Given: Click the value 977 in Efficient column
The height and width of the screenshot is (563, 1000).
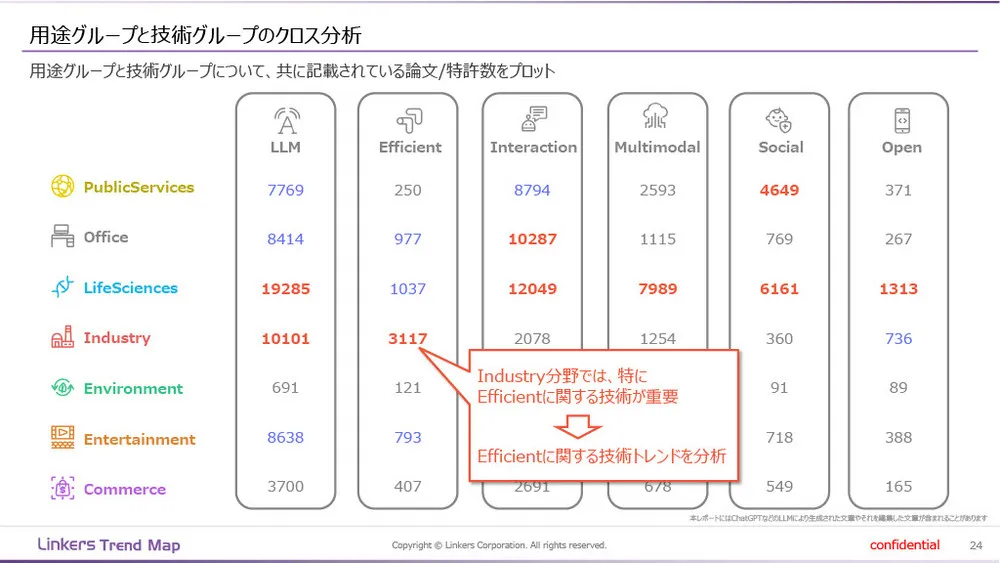Looking at the screenshot, I should 408,239.
